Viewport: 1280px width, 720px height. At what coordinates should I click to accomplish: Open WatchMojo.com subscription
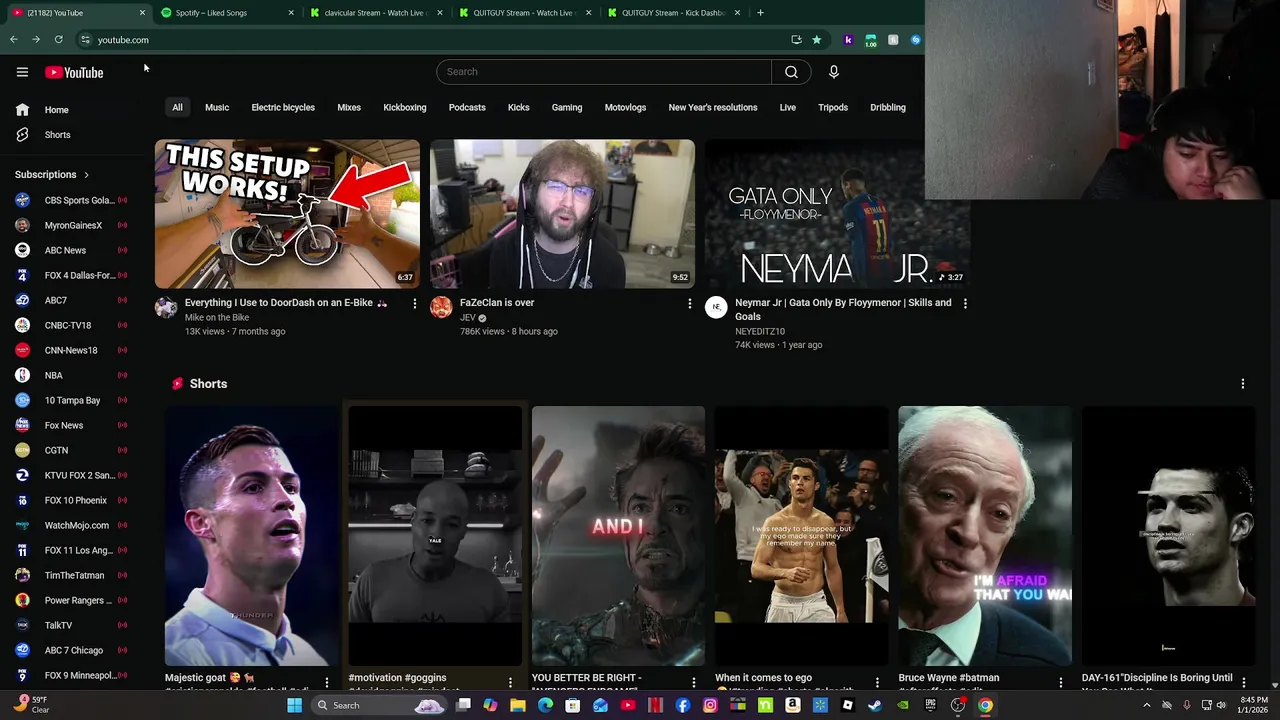click(x=70, y=525)
